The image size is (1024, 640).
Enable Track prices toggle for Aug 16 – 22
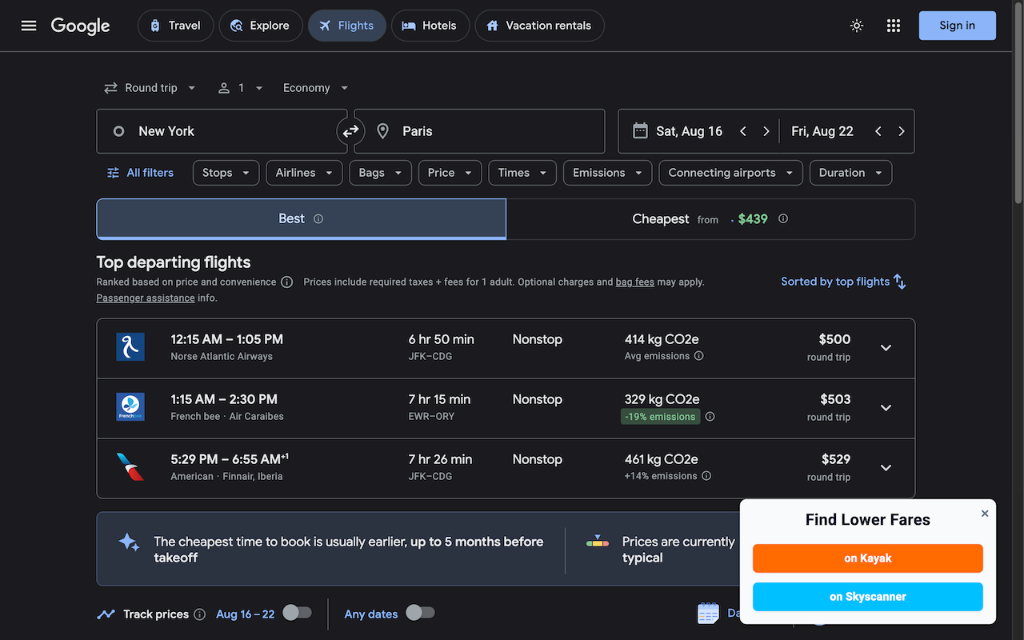coord(296,613)
